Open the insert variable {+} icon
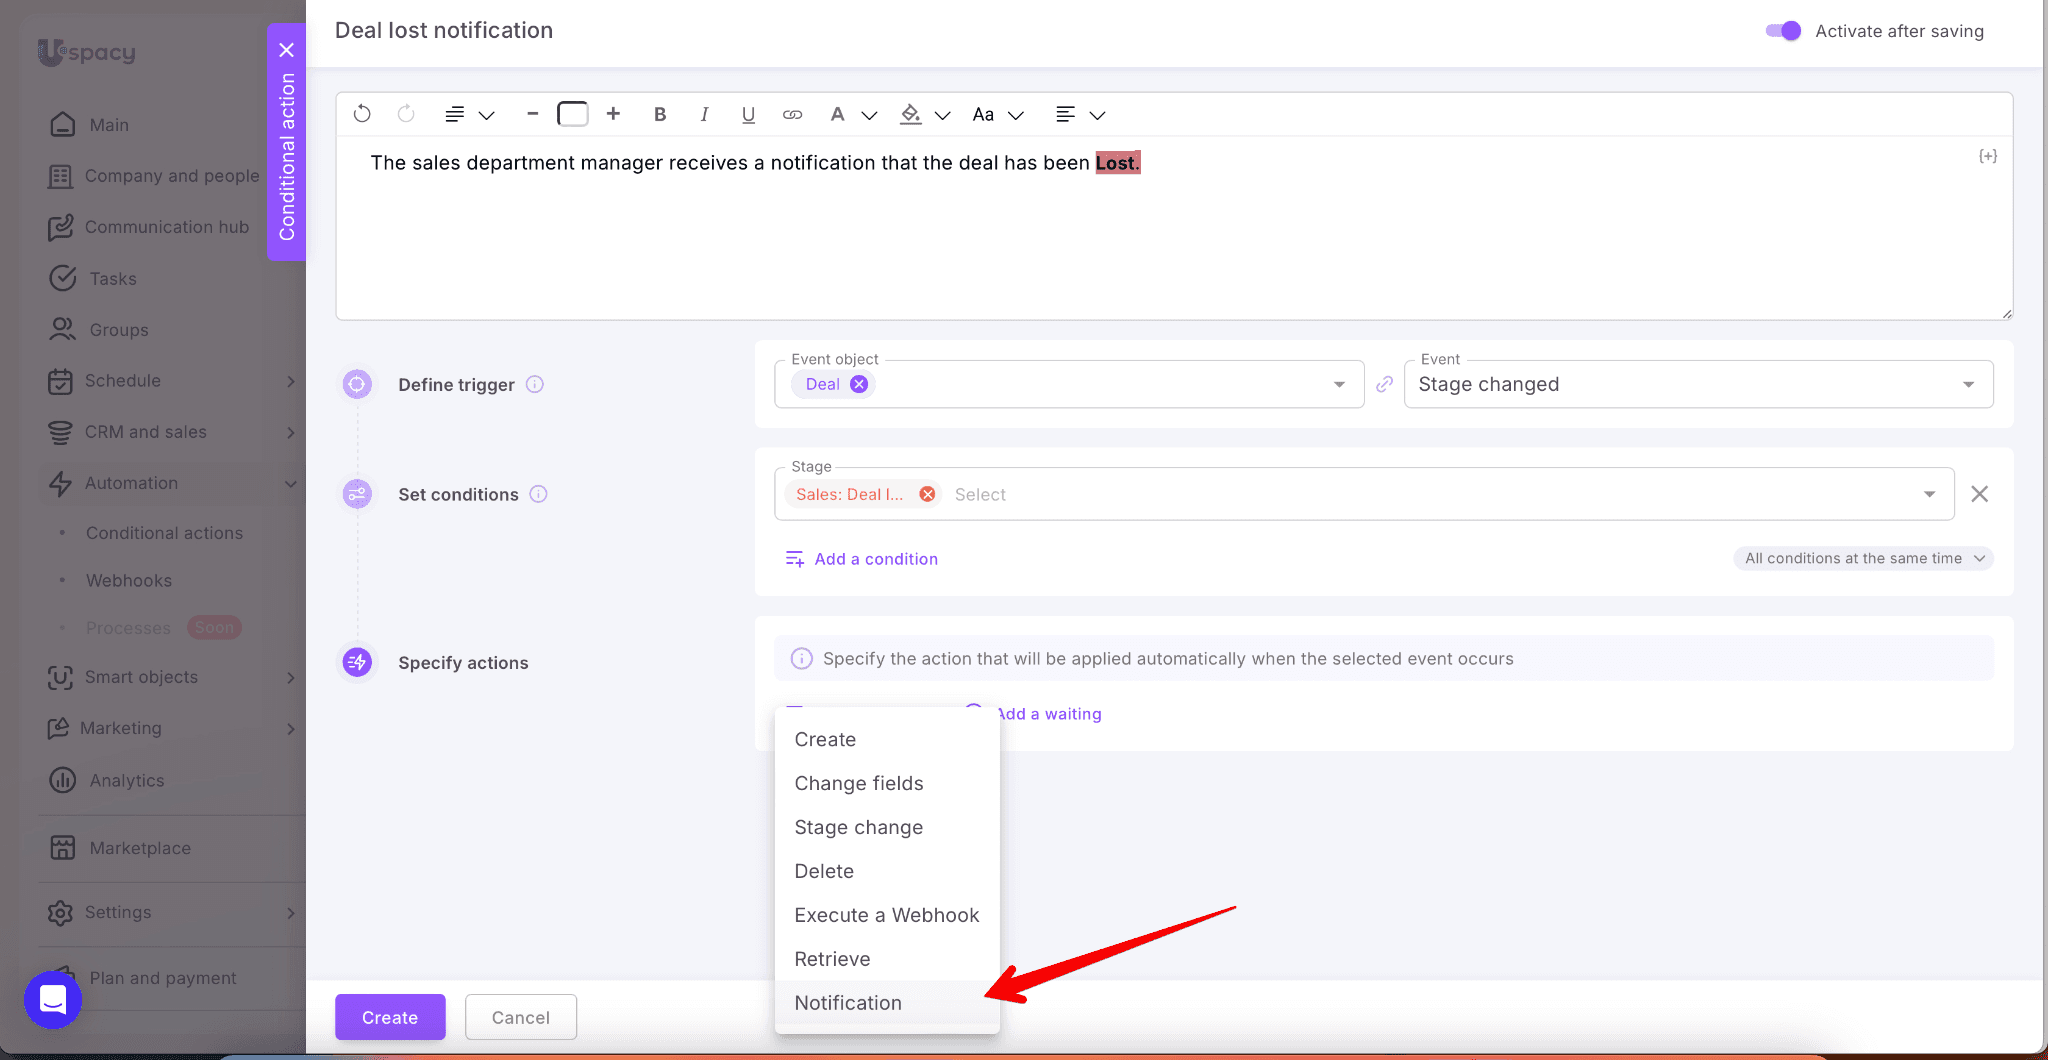This screenshot has width=2048, height=1060. pyautogui.click(x=1987, y=156)
